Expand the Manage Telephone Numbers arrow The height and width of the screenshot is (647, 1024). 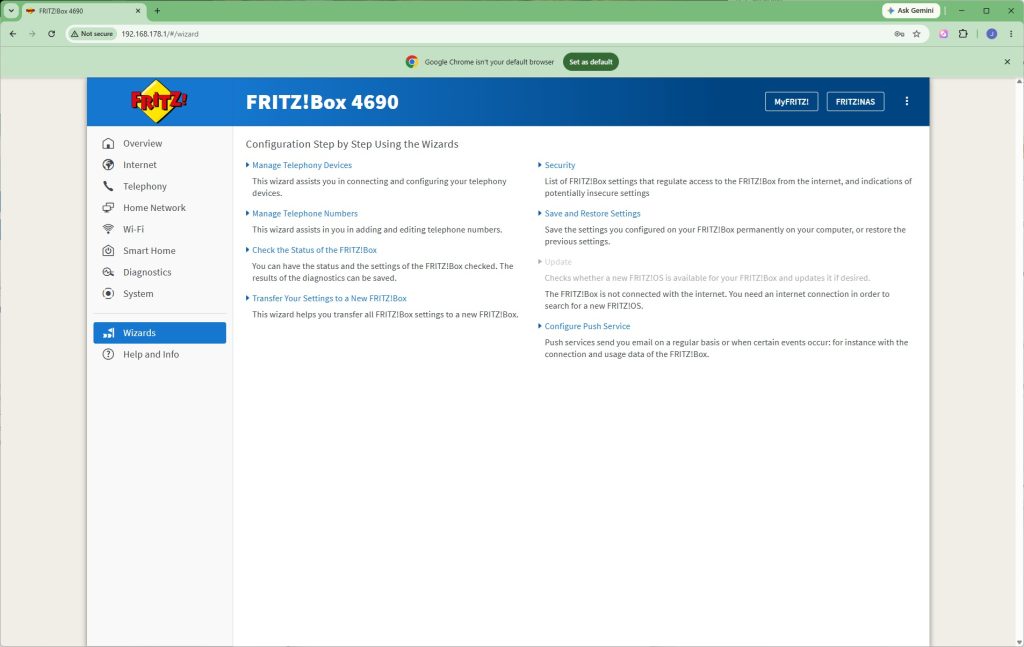[x=248, y=213]
